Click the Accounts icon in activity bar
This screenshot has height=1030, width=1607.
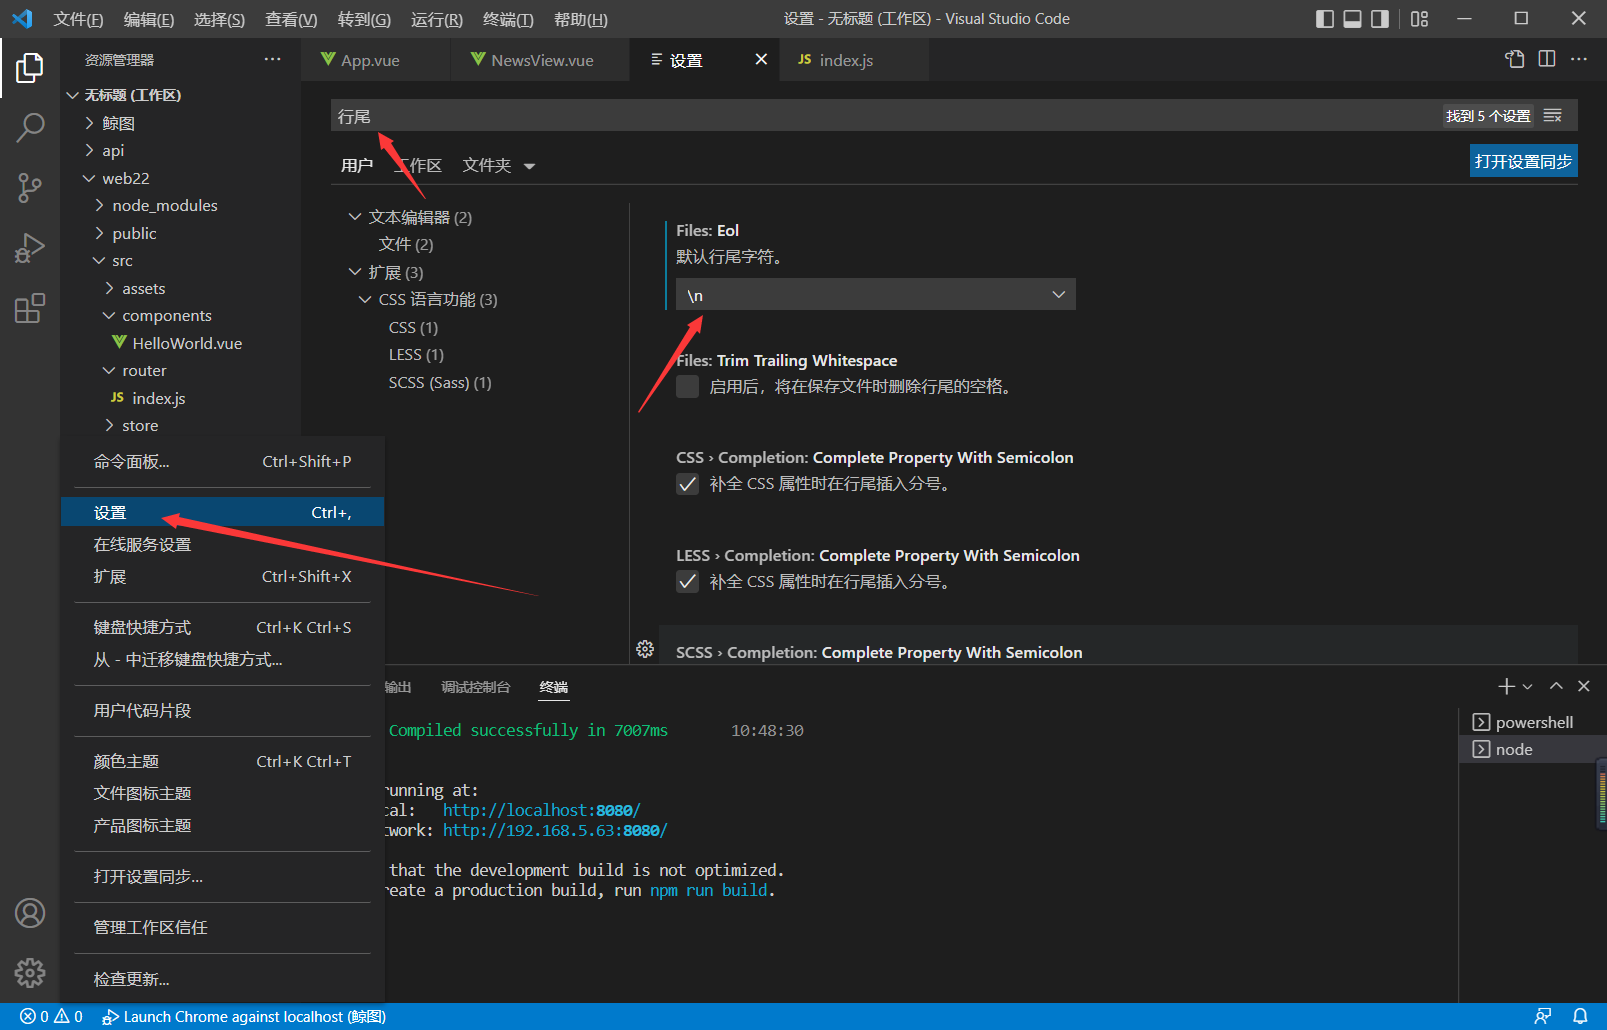click(x=30, y=913)
